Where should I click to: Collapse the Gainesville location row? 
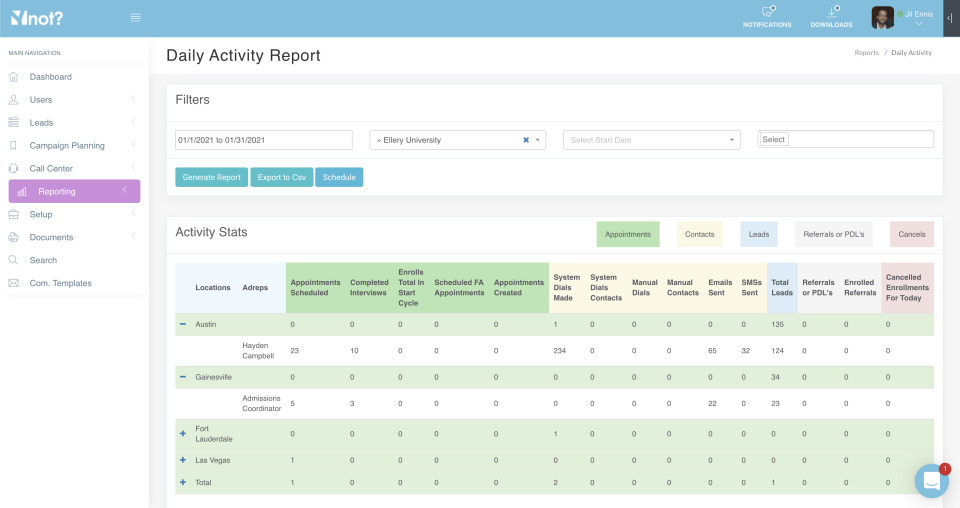click(183, 377)
